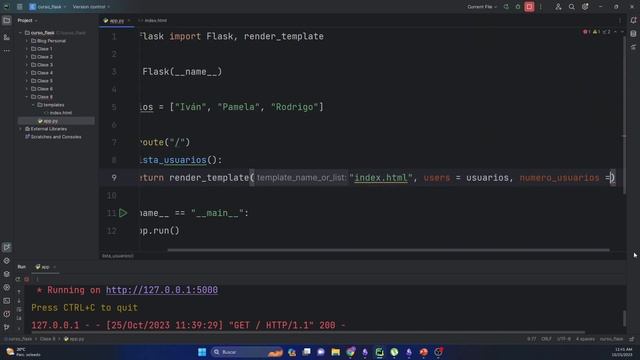
Task: Click rerun icon in Run panel toolbar
Action: [18, 280]
